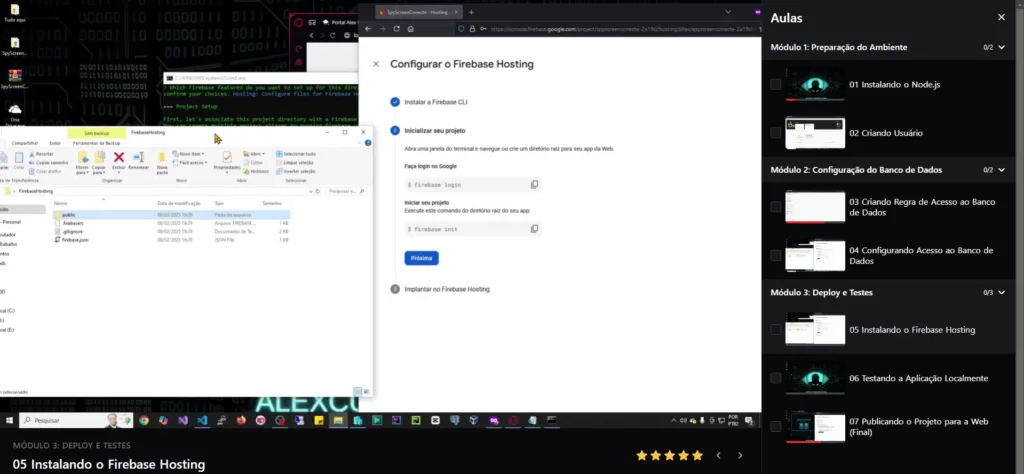
Task: Select the SpyScreenConecte Hosting browser tab
Action: point(418,12)
